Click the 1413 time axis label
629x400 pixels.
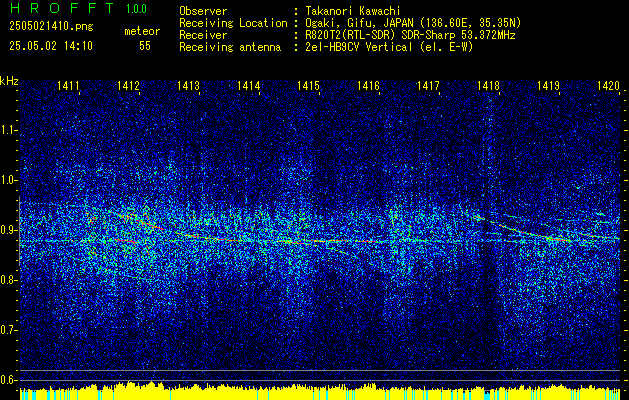189,85
